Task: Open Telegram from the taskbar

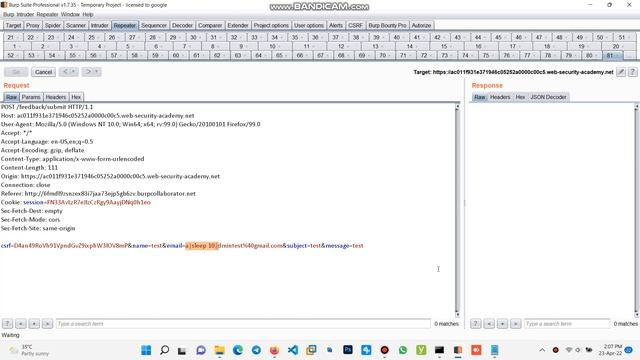Action: (256, 350)
